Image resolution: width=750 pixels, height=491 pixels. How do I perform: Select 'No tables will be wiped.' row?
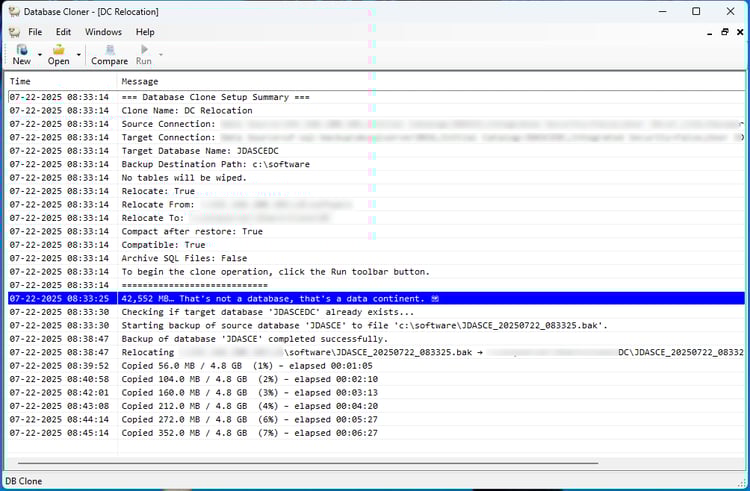click(x=376, y=177)
